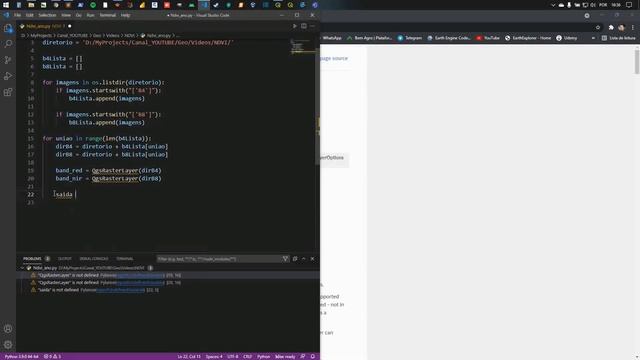The image size is (640, 360).
Task: Open the File menu
Action: pyautogui.click(x=17, y=15)
